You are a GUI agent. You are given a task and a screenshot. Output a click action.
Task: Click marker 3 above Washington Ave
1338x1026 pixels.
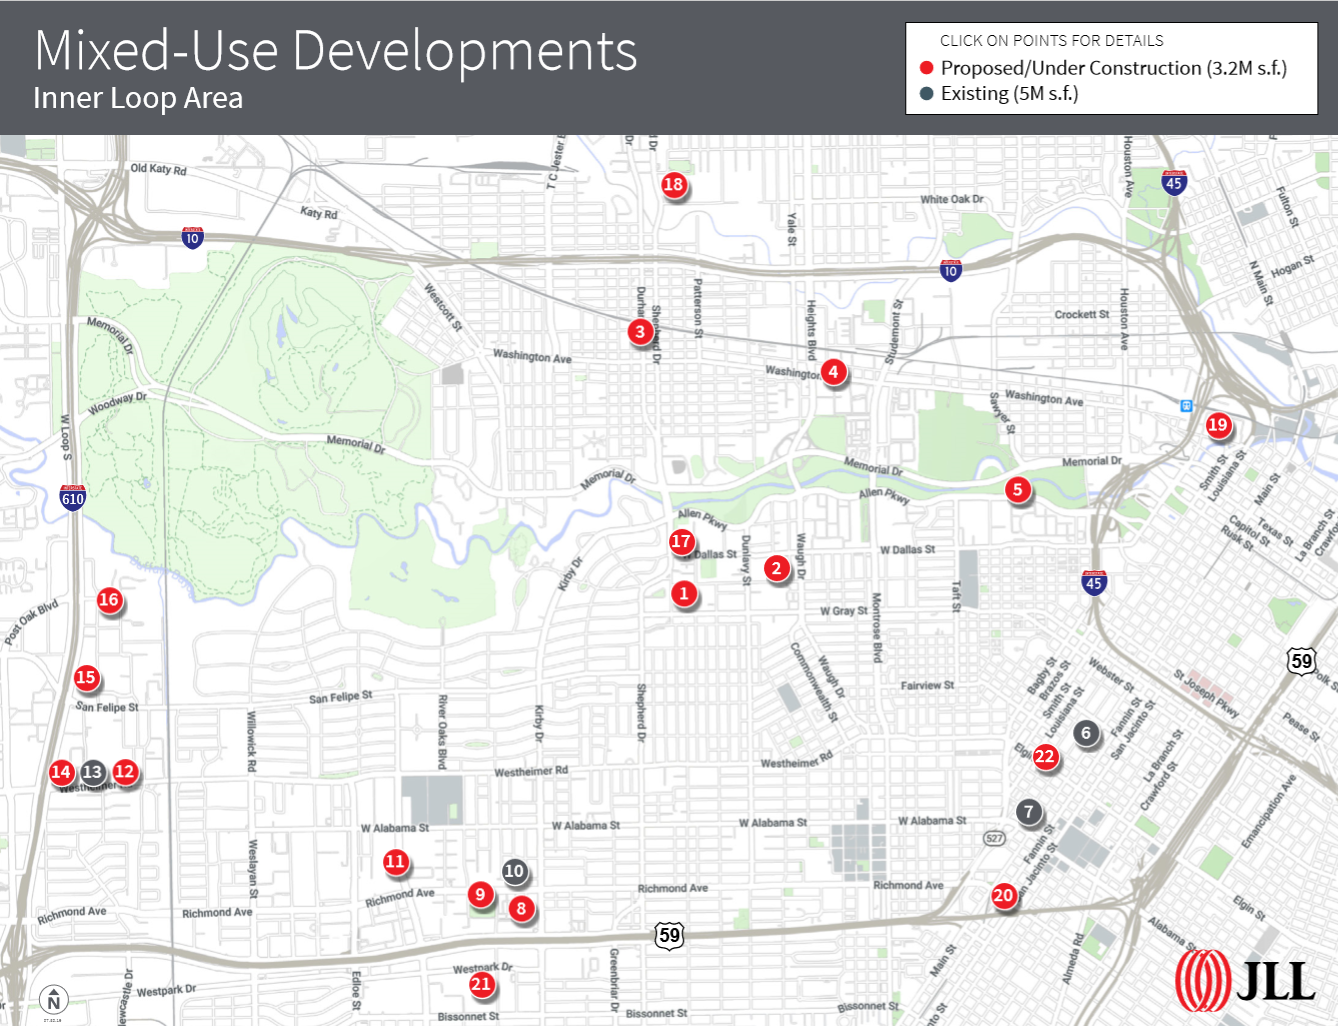[641, 332]
